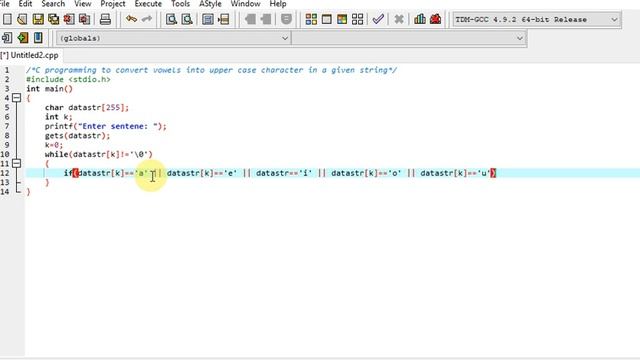Open the Help menu
The height and width of the screenshot is (360, 640).
pos(278,4)
